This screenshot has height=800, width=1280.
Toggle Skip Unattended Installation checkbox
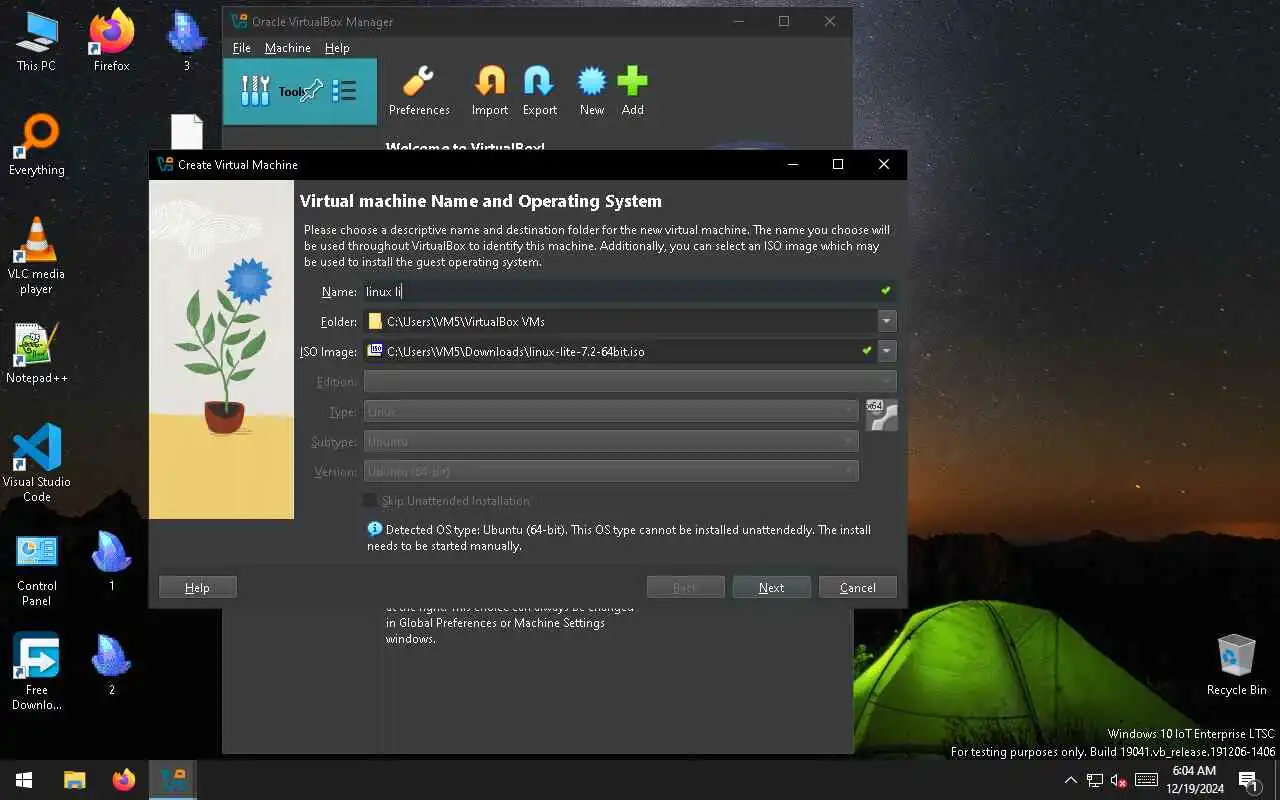coord(371,500)
